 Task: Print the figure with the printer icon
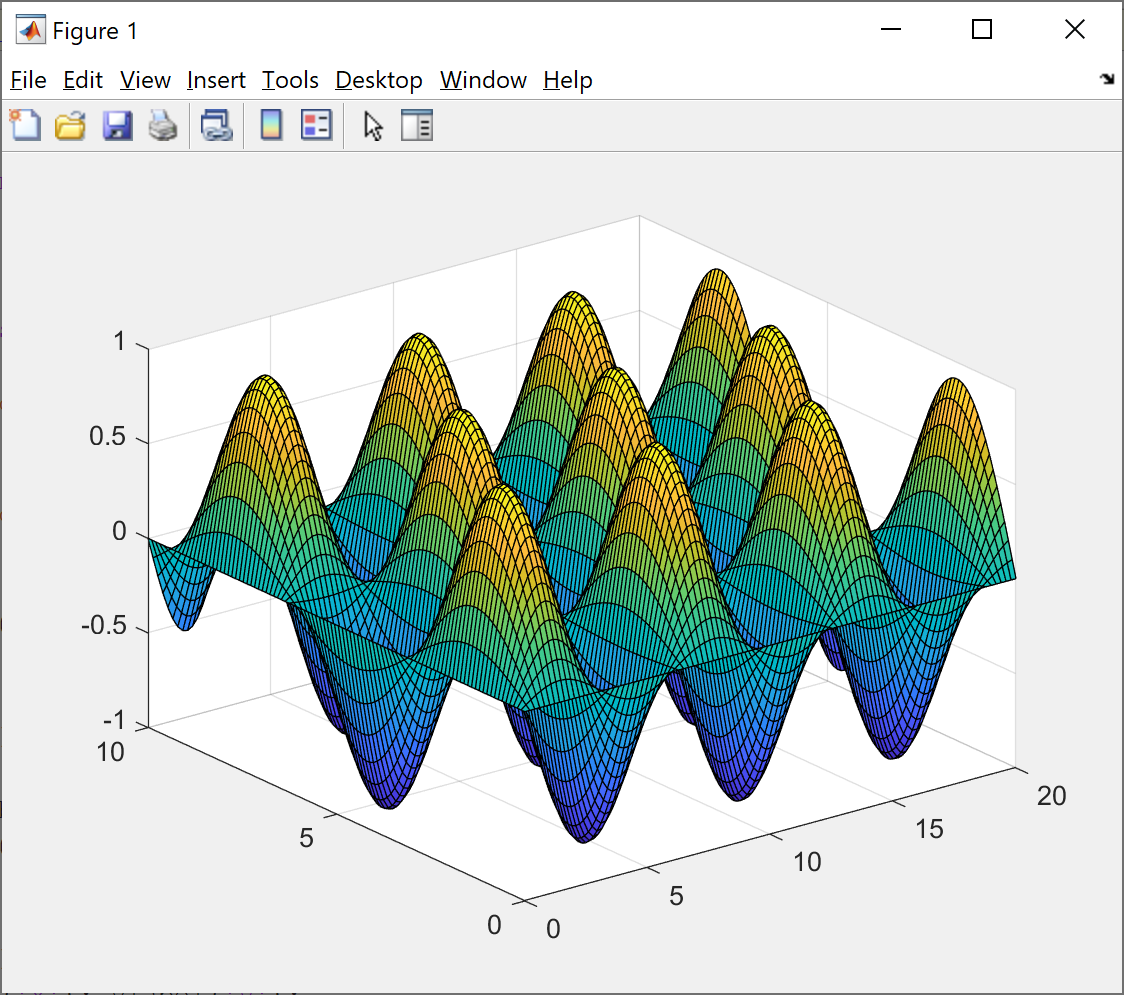coord(163,126)
